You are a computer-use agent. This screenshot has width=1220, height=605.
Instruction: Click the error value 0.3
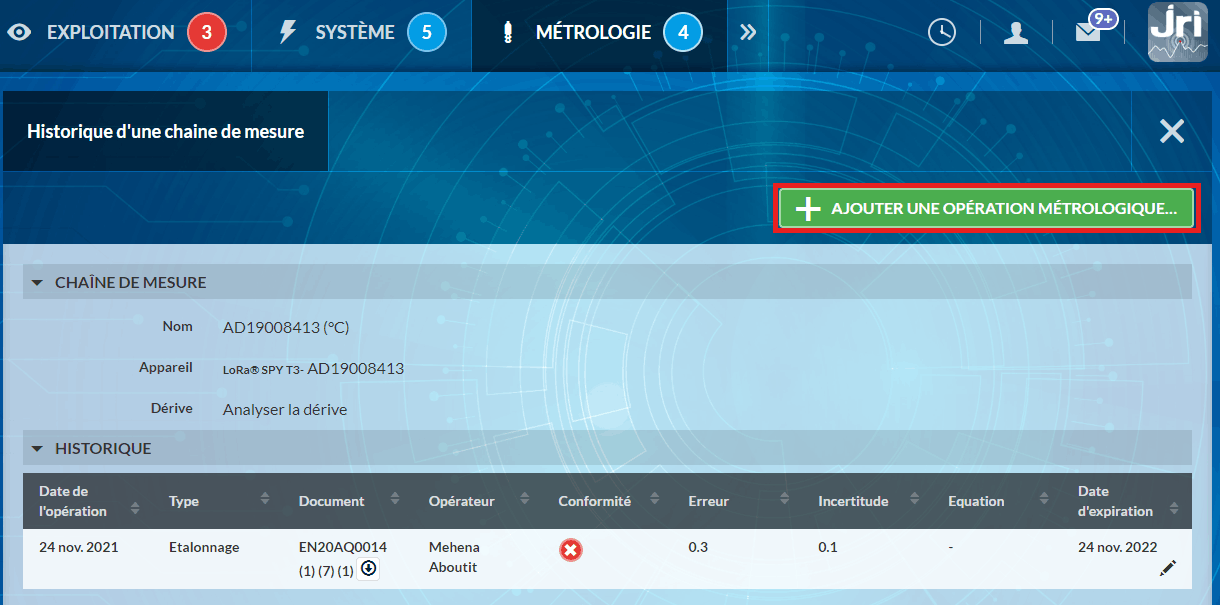click(x=698, y=547)
